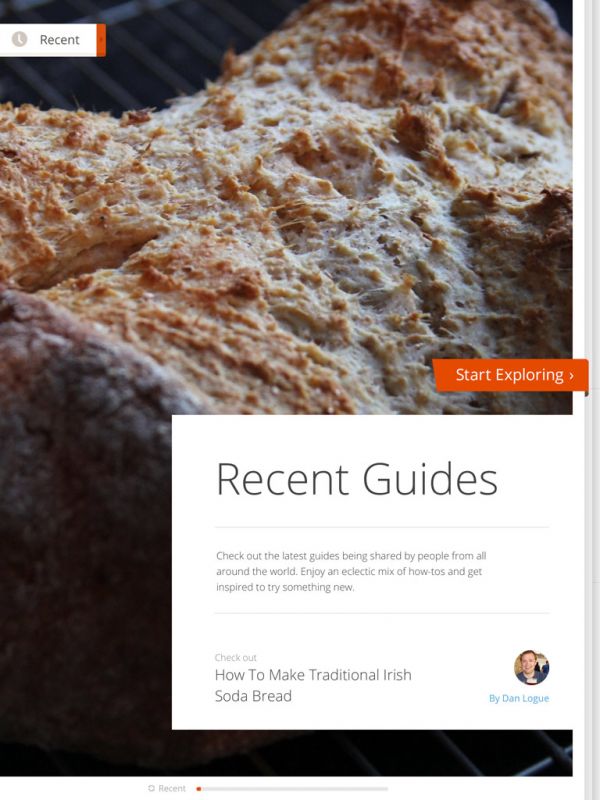Click the gray progress track at the bottom
The width and height of the screenshot is (600, 800).
click(295, 789)
